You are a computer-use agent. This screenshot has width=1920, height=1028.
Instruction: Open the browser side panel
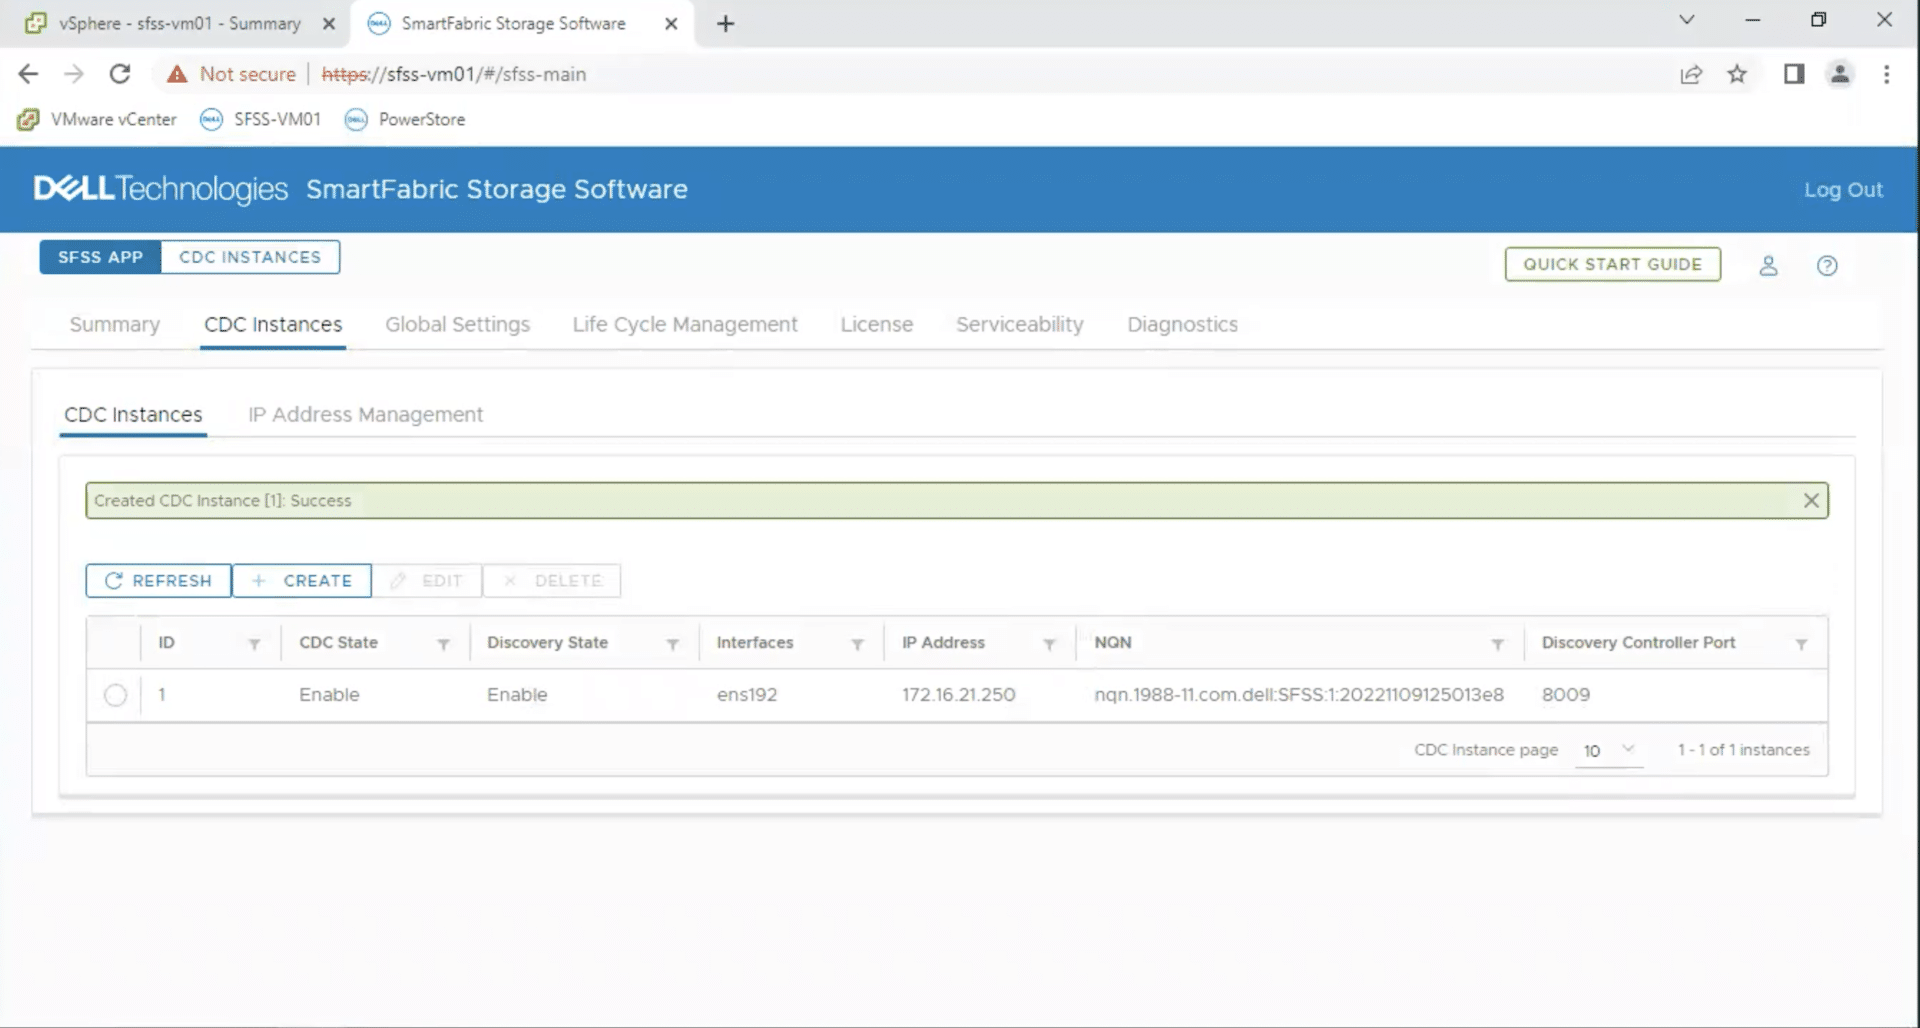(1794, 74)
